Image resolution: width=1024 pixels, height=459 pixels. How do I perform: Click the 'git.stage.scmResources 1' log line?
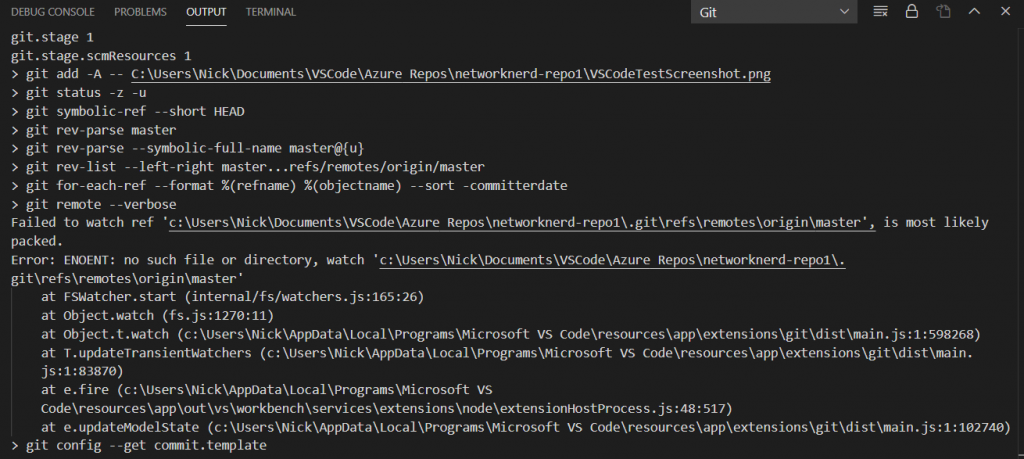pos(101,56)
